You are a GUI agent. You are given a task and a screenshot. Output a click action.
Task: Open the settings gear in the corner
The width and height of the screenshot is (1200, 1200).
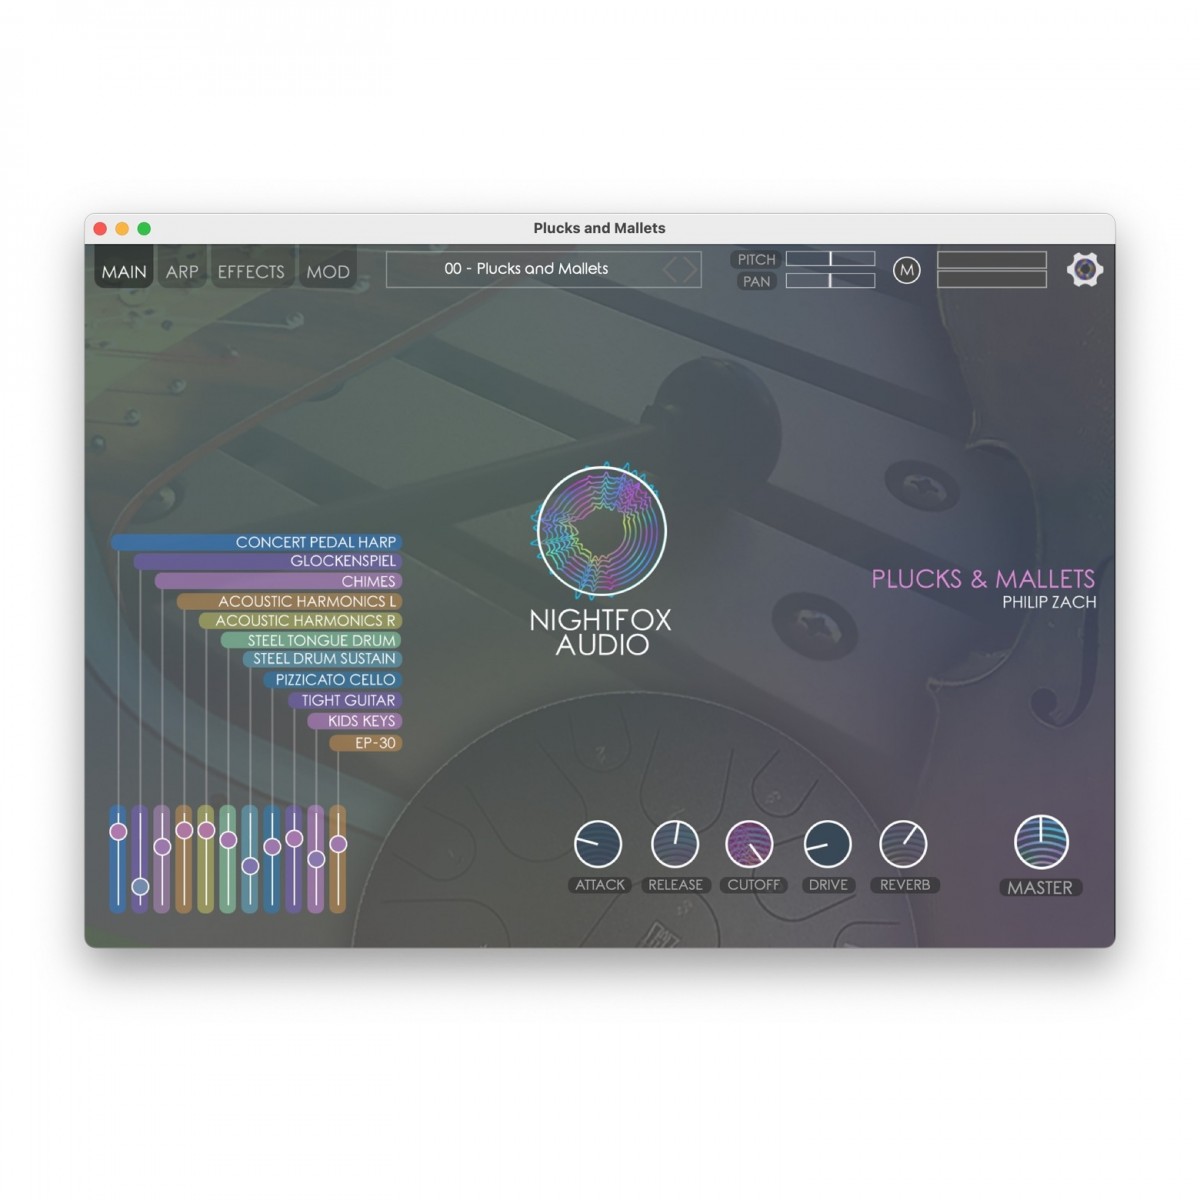click(x=1085, y=270)
